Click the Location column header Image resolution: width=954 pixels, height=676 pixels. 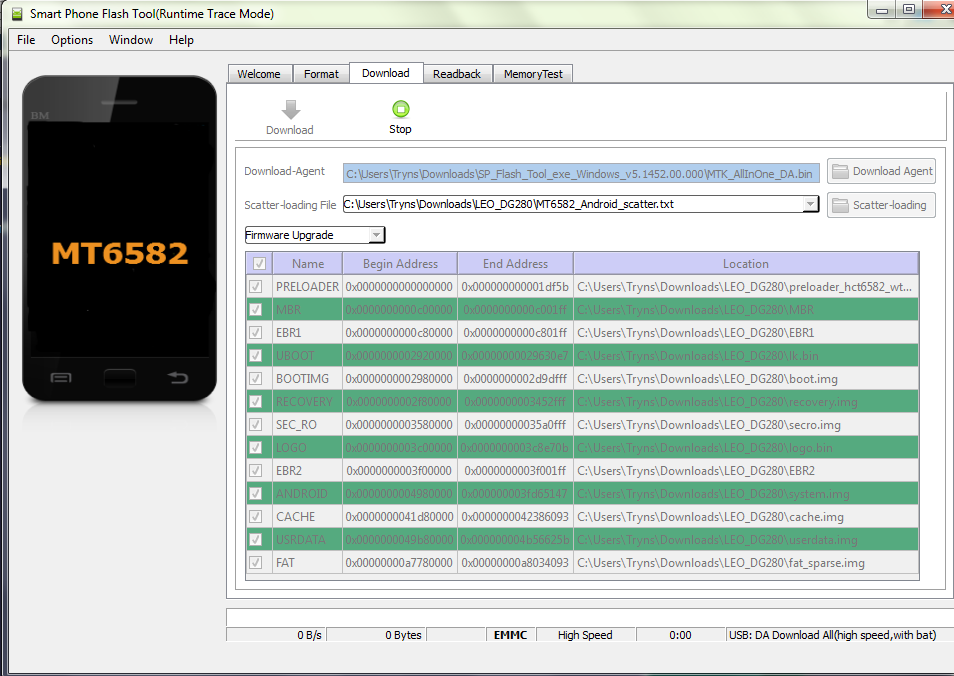(x=745, y=264)
